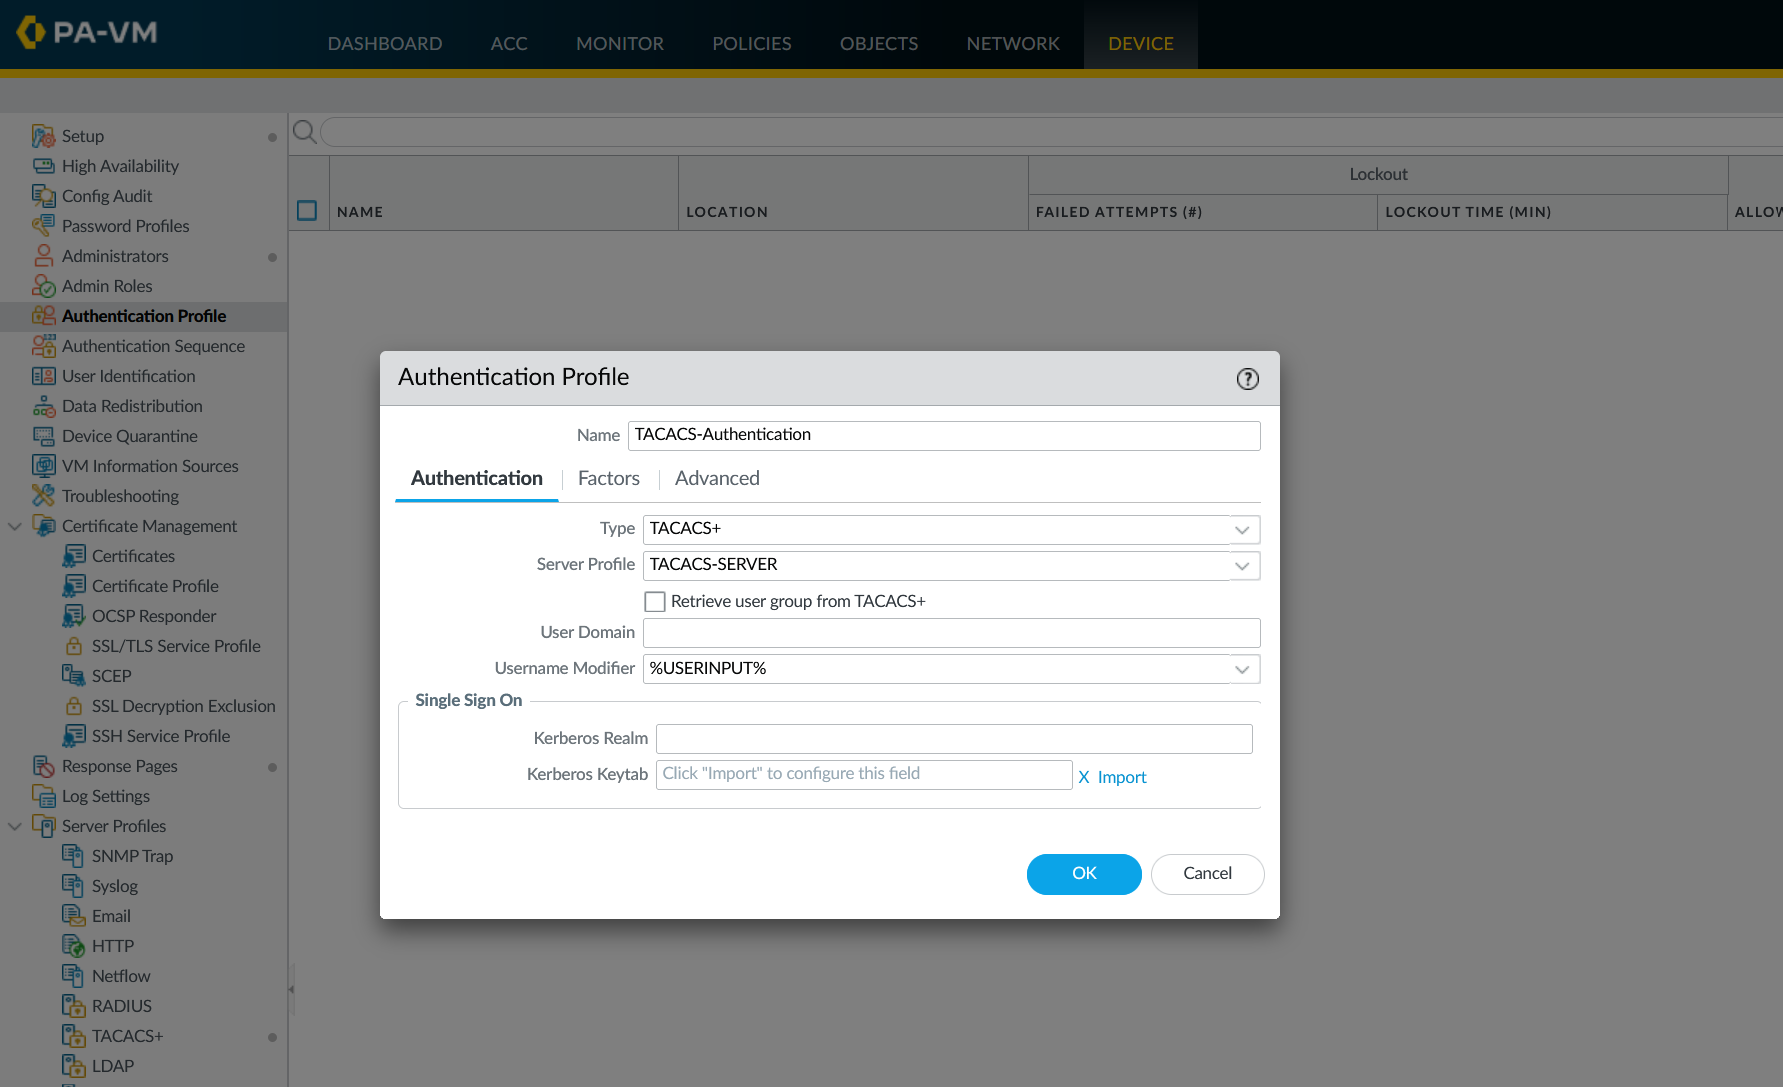
Task: Click the Authentication Sequence icon
Action: [x=43, y=346]
